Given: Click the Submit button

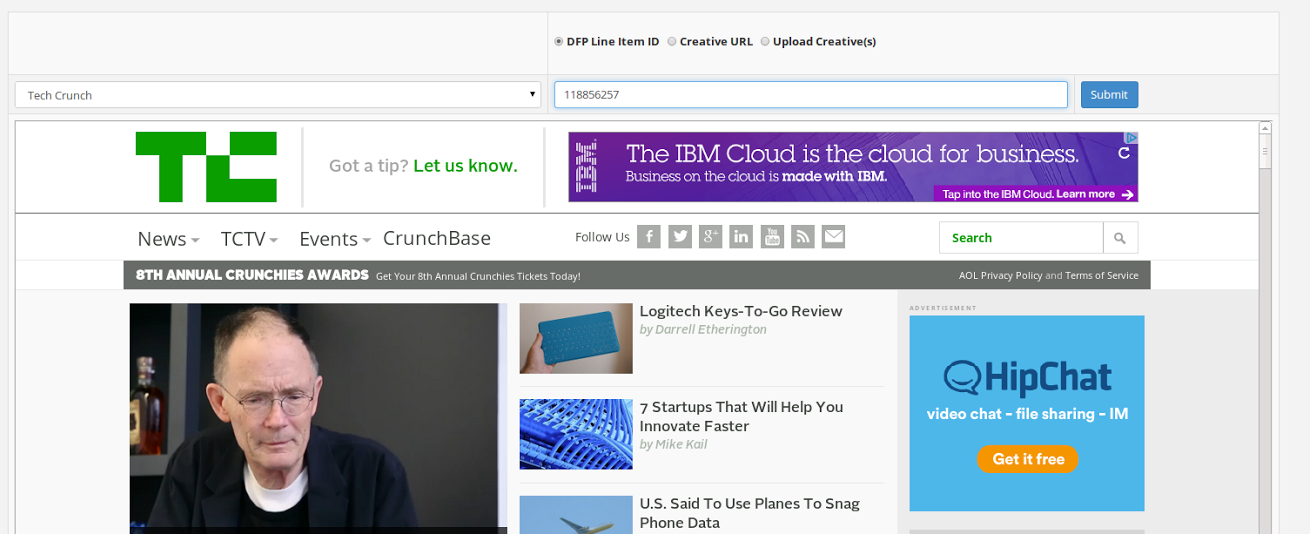Looking at the screenshot, I should click(x=1109, y=95).
